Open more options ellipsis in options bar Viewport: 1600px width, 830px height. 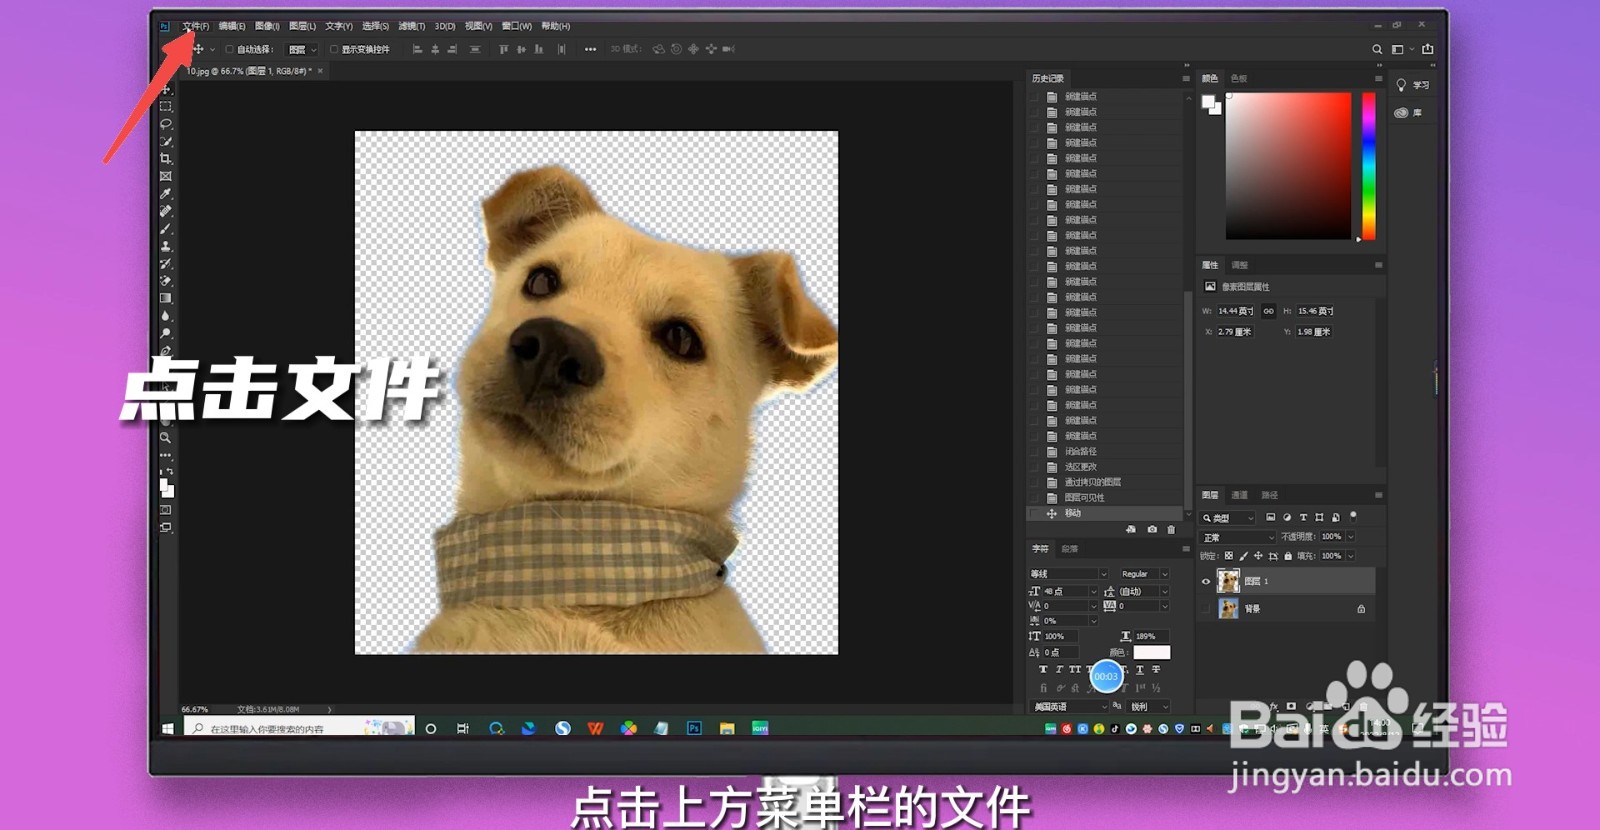pyautogui.click(x=590, y=49)
